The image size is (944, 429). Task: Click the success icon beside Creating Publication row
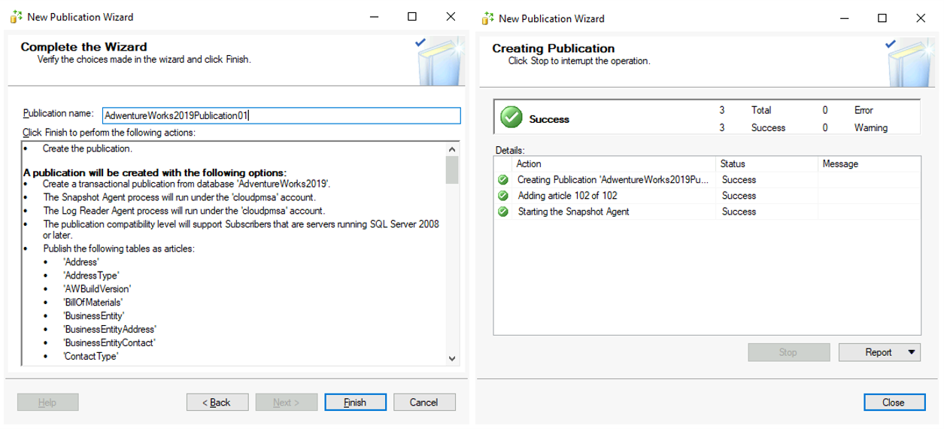(x=503, y=180)
